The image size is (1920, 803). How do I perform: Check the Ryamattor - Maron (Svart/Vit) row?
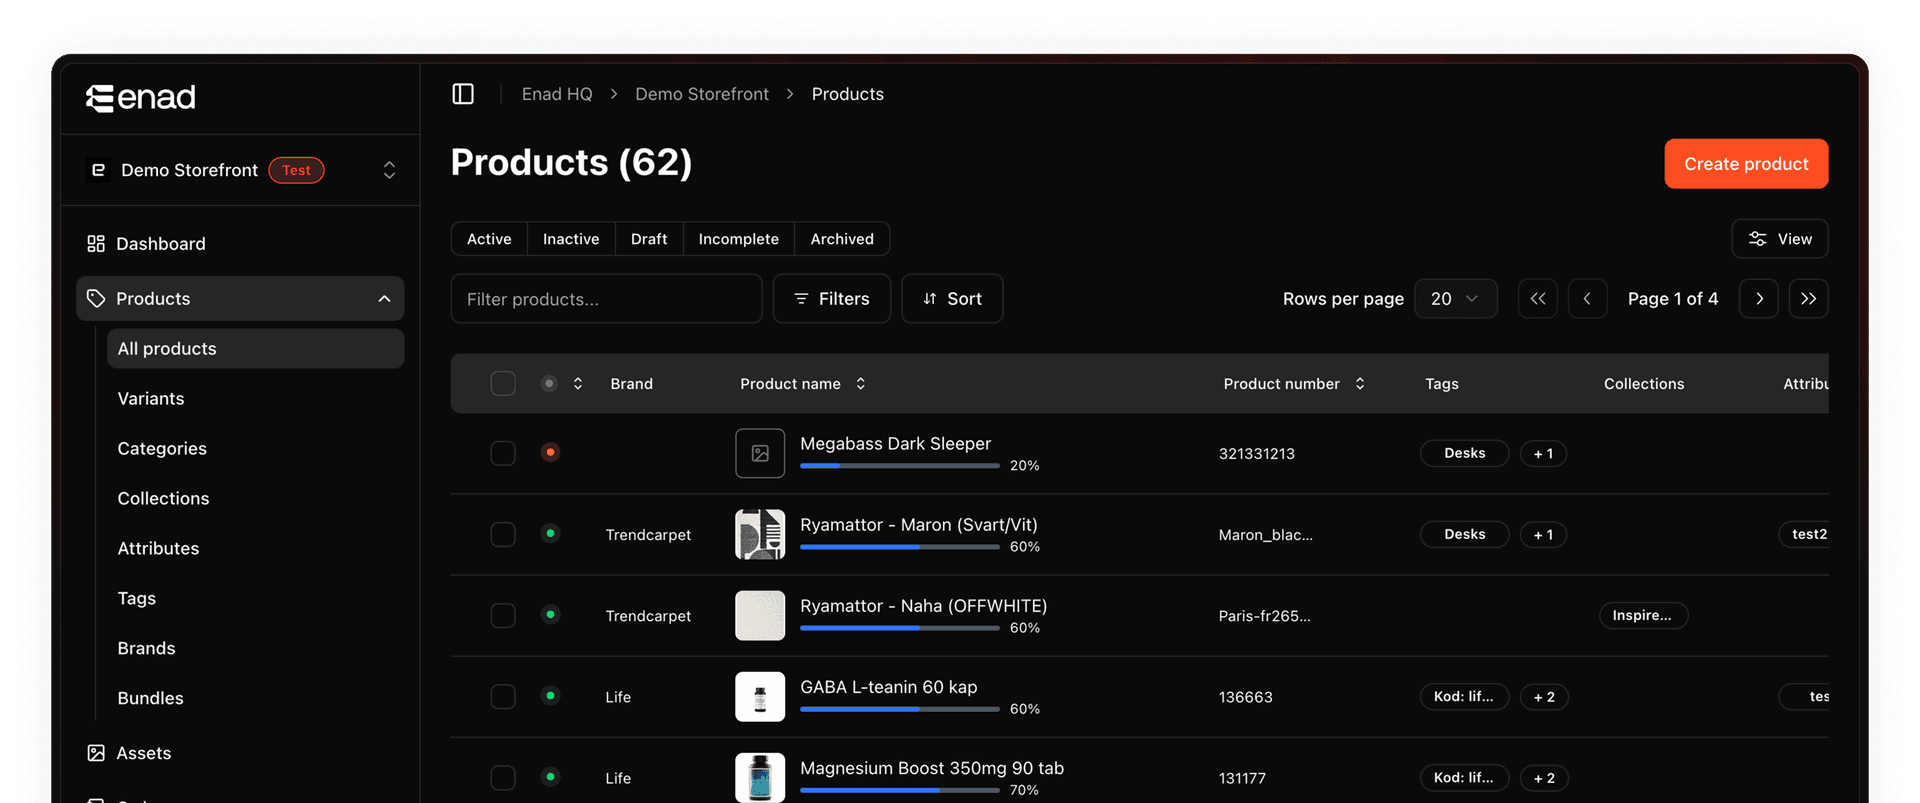(503, 534)
